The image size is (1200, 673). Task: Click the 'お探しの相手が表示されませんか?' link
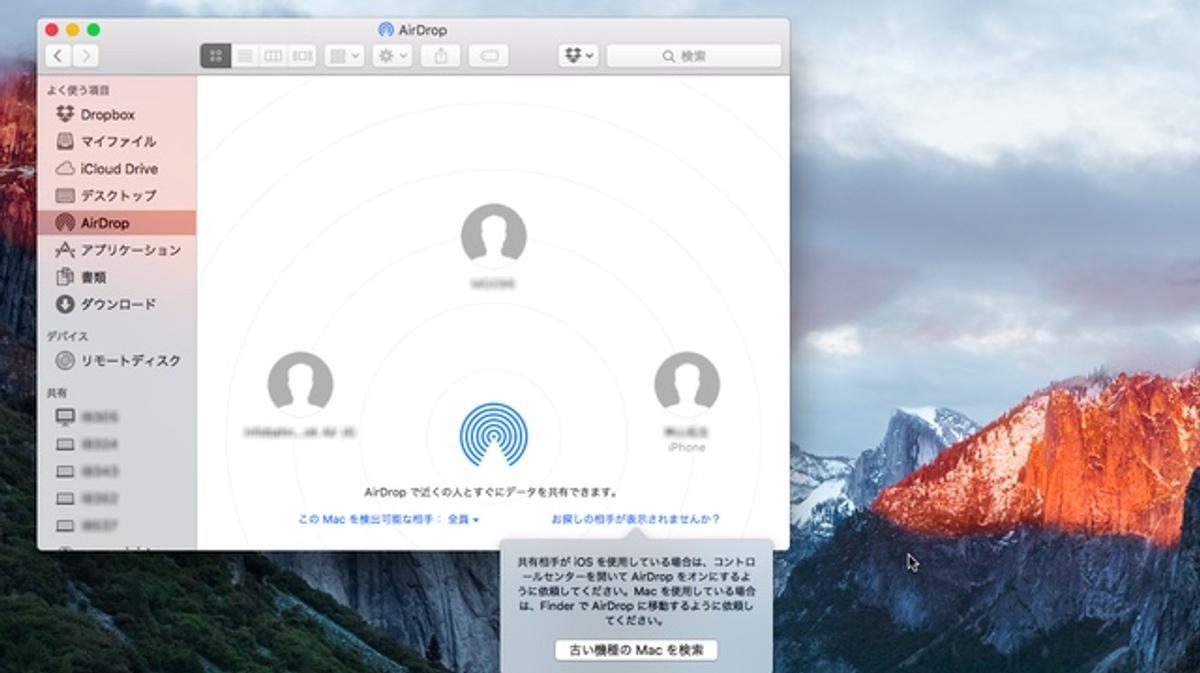pos(635,519)
